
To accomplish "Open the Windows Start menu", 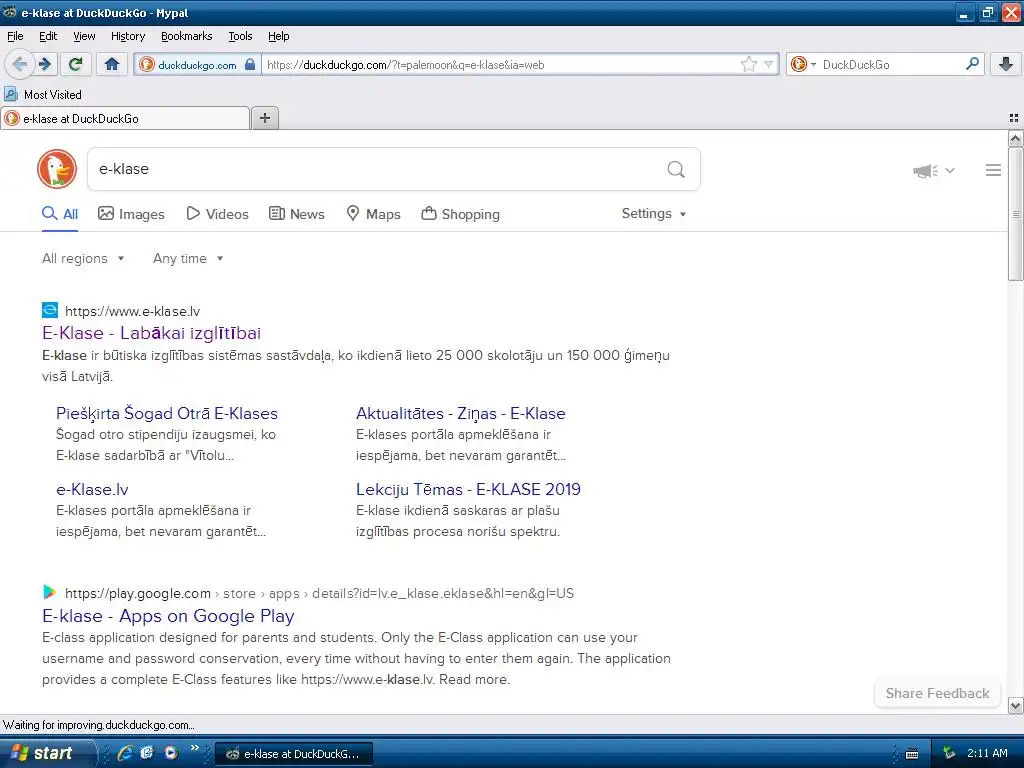I will coord(46,753).
